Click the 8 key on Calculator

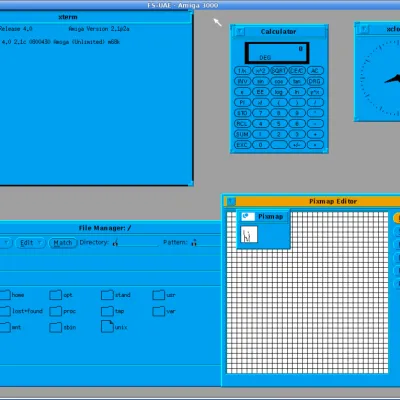click(x=279, y=113)
